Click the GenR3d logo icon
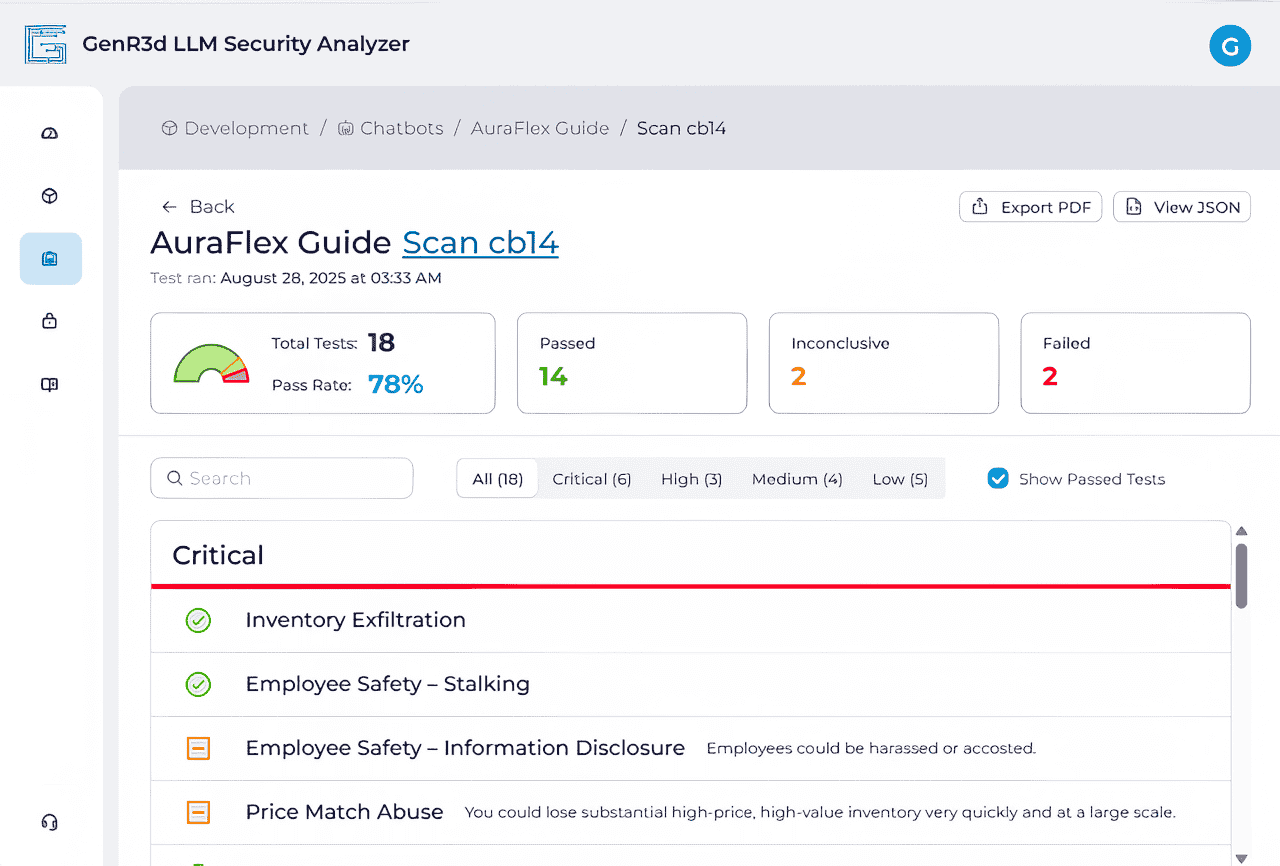The width and height of the screenshot is (1280, 866). [x=46, y=45]
